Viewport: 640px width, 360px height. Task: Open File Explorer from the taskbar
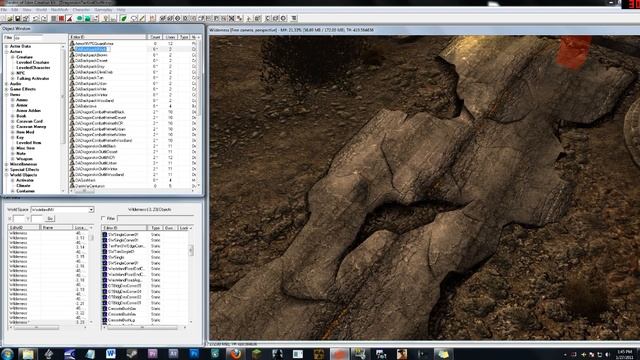coord(28,354)
